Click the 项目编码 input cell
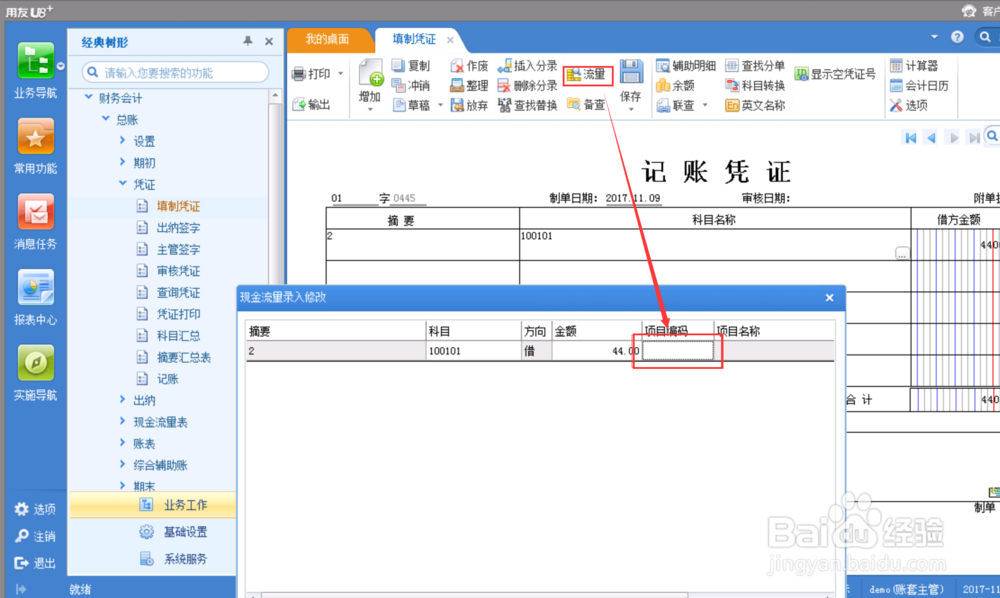 677,350
